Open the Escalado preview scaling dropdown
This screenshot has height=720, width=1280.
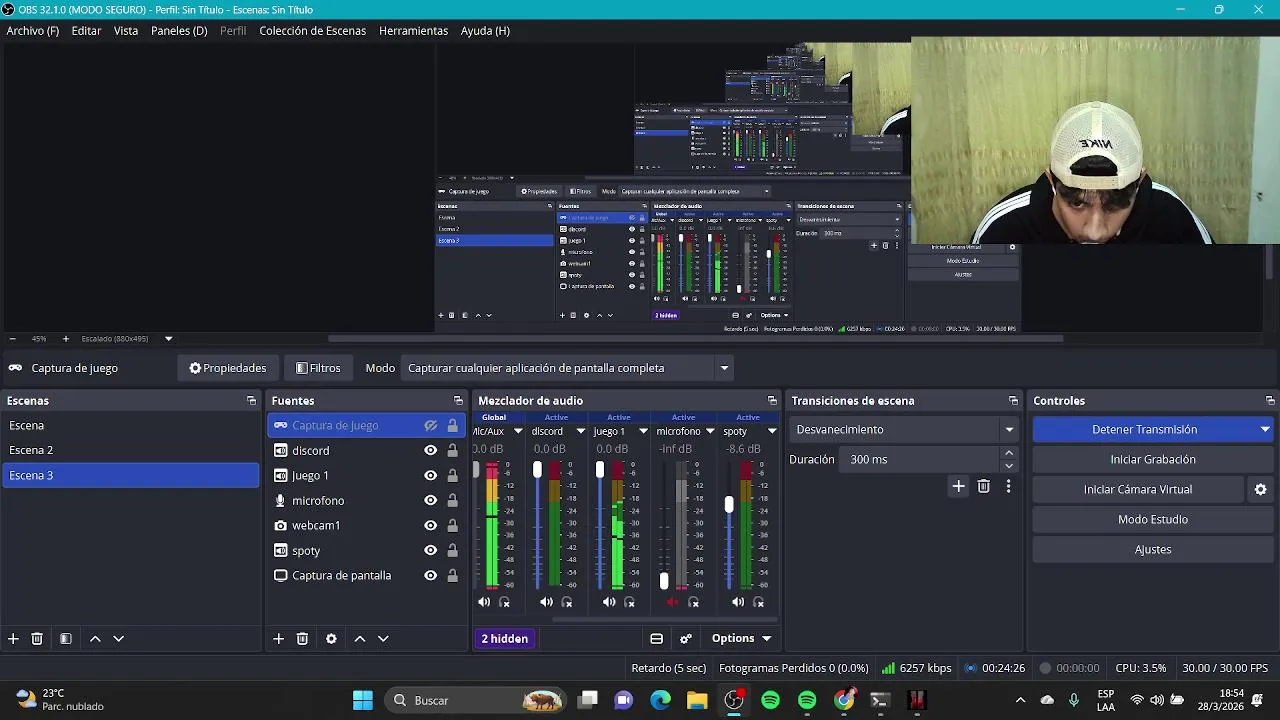pos(168,339)
